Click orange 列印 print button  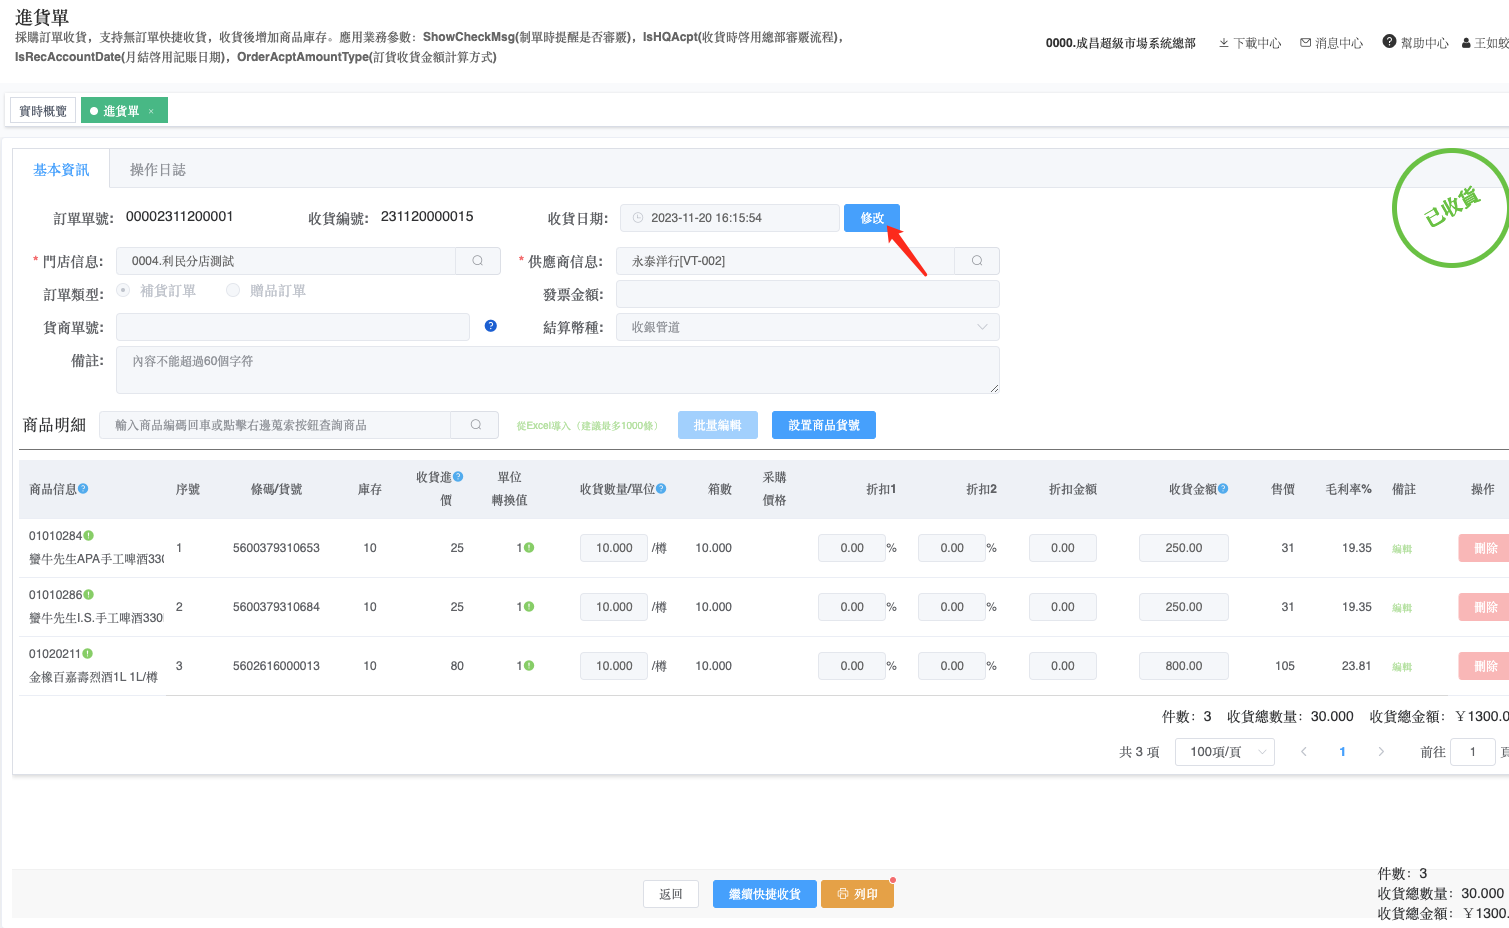857,894
